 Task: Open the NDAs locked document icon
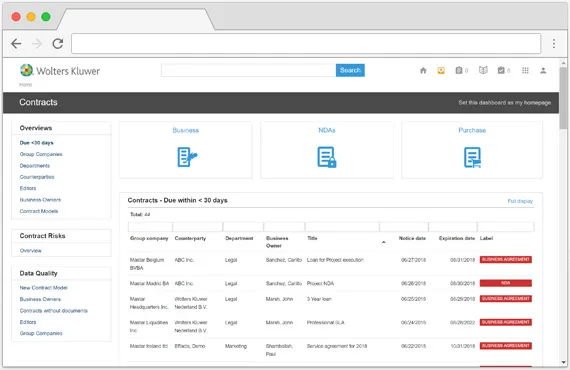coord(327,157)
